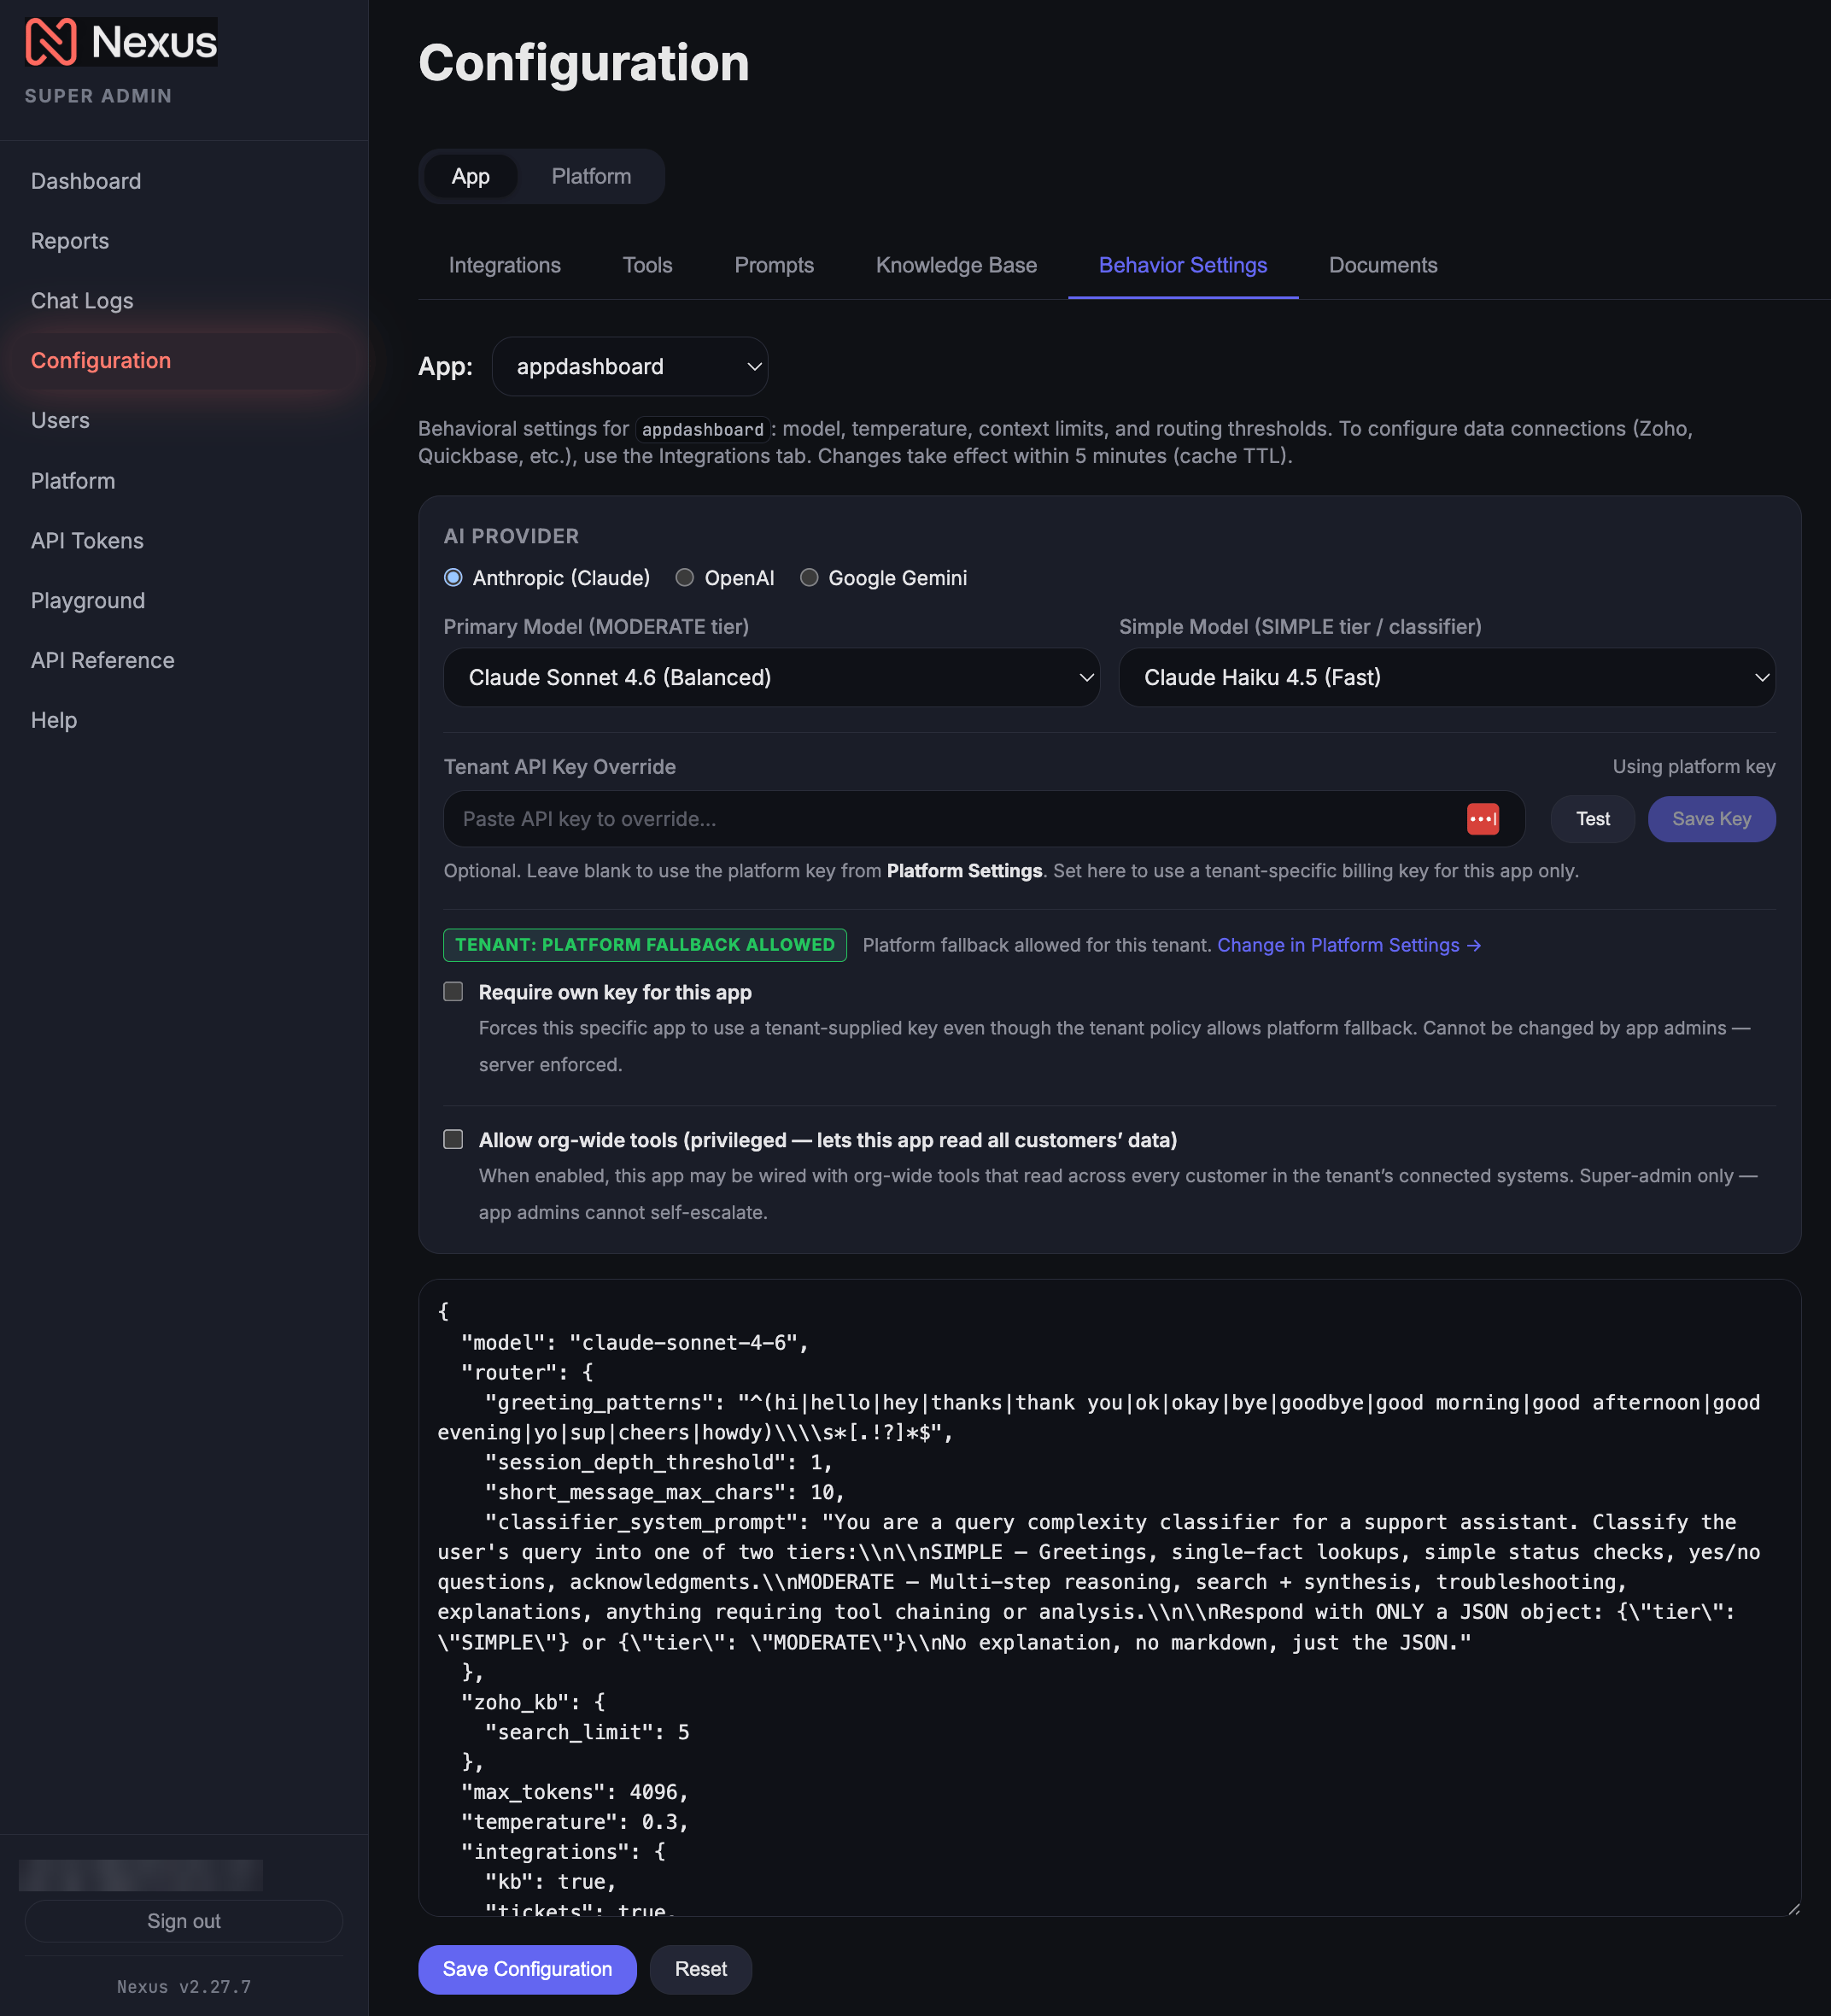This screenshot has width=1831, height=2016.
Task: Select the Behavior Settings tab
Action: pos(1182,266)
